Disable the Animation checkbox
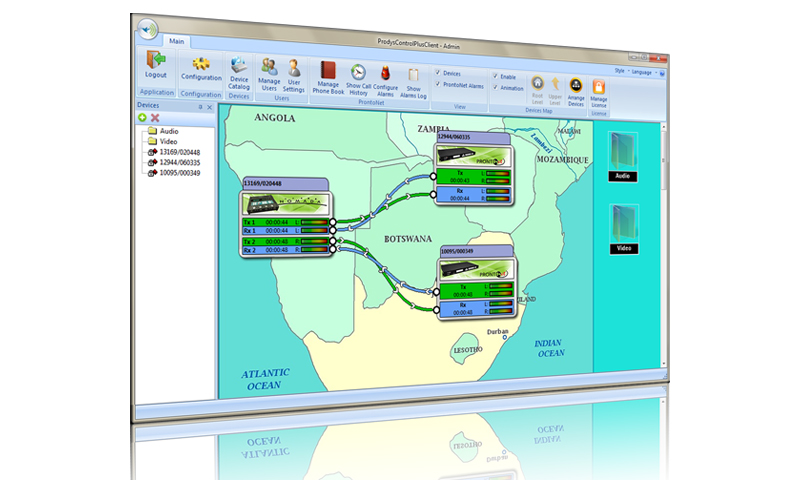This screenshot has width=800, height=480. [x=495, y=89]
